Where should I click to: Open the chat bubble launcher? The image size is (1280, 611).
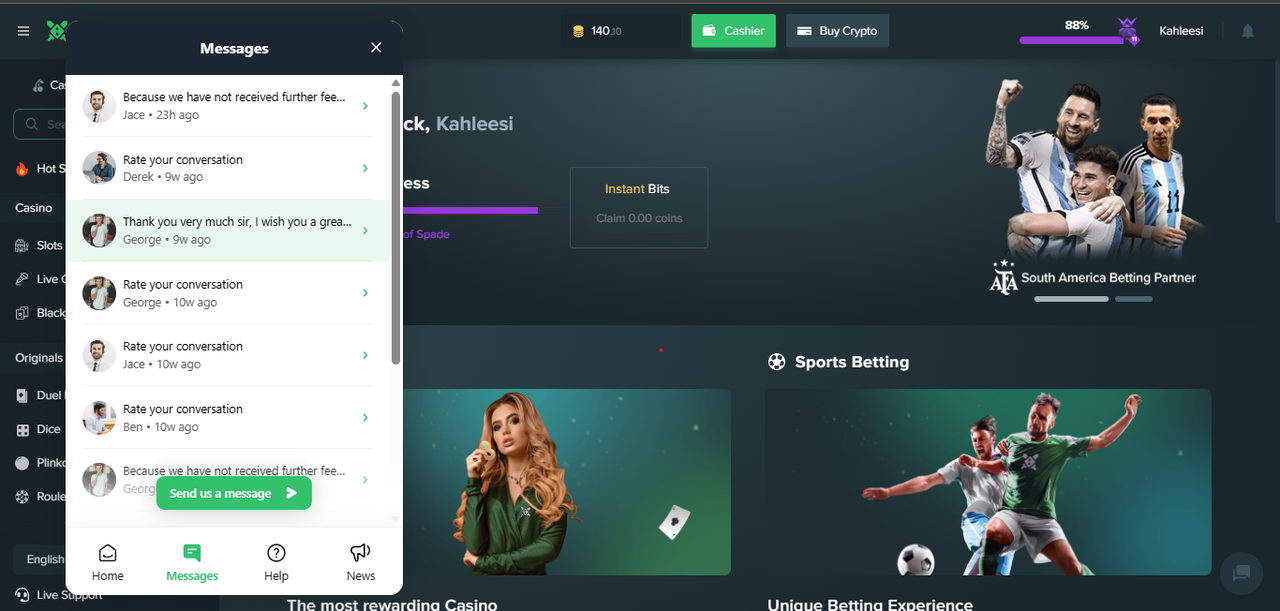1242,573
